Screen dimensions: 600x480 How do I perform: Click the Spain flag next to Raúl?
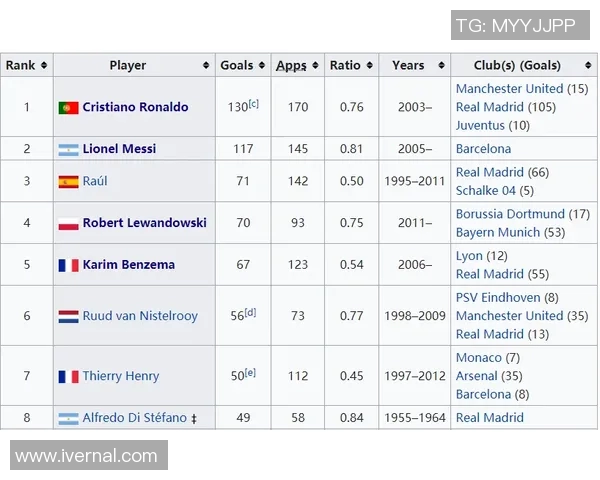point(68,182)
